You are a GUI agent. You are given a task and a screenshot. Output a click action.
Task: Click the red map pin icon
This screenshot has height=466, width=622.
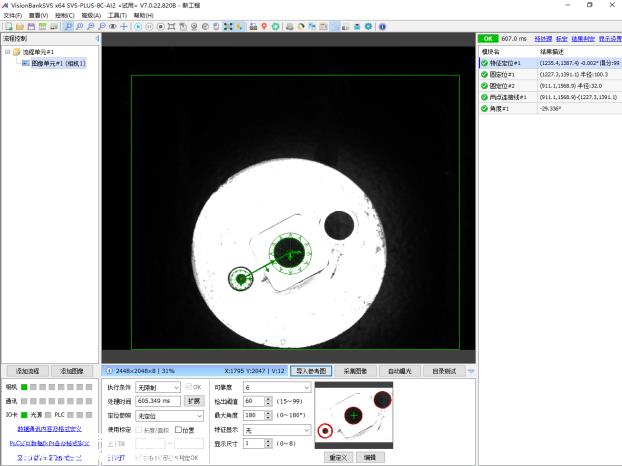pyautogui.click(x=264, y=27)
